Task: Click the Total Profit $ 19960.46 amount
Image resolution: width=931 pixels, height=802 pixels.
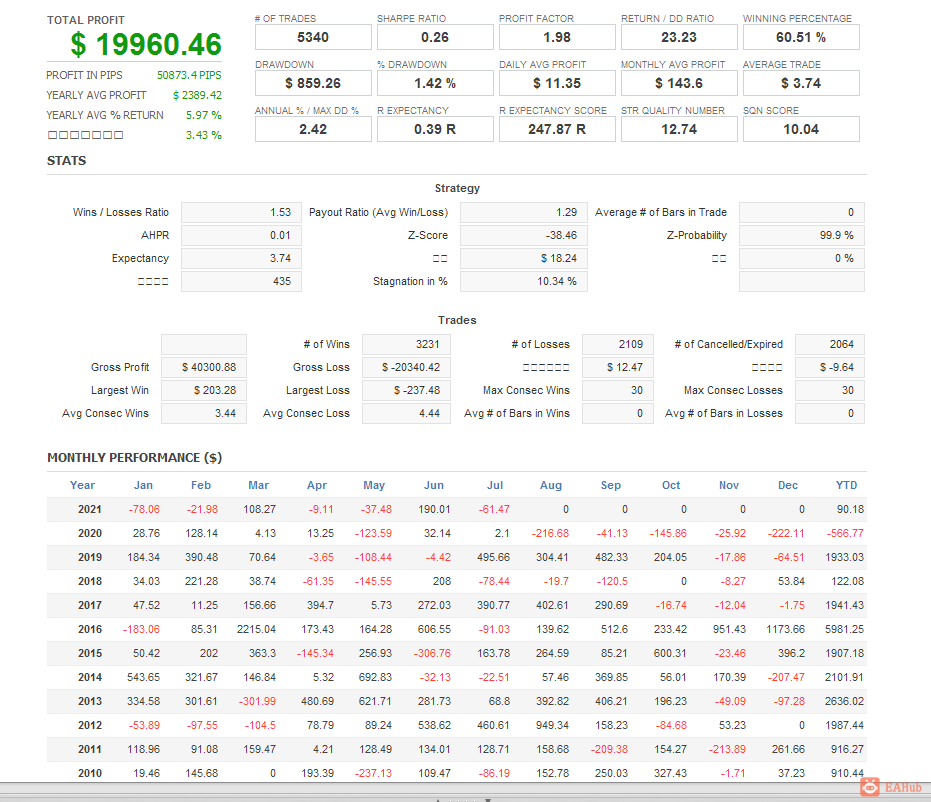Action: click(145, 45)
